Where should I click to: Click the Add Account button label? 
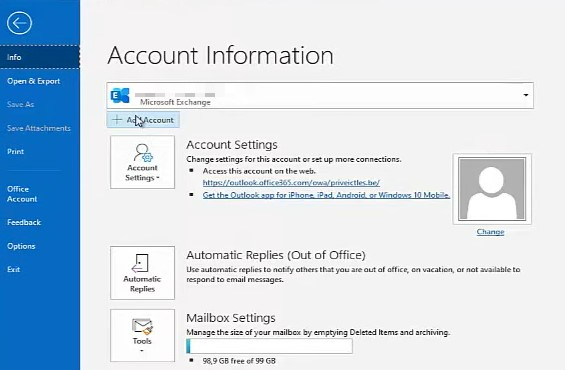click(150, 120)
